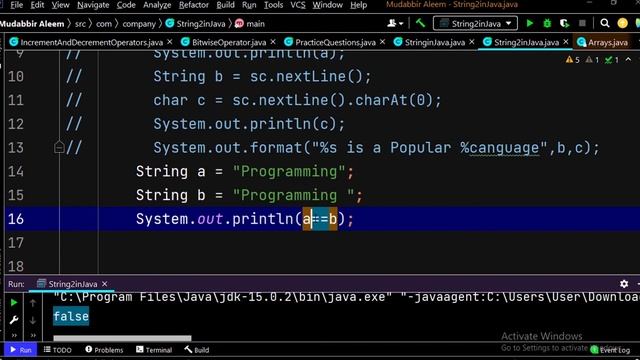Open the Terminal tool window
Screen dimensions: 640x360
154,350
